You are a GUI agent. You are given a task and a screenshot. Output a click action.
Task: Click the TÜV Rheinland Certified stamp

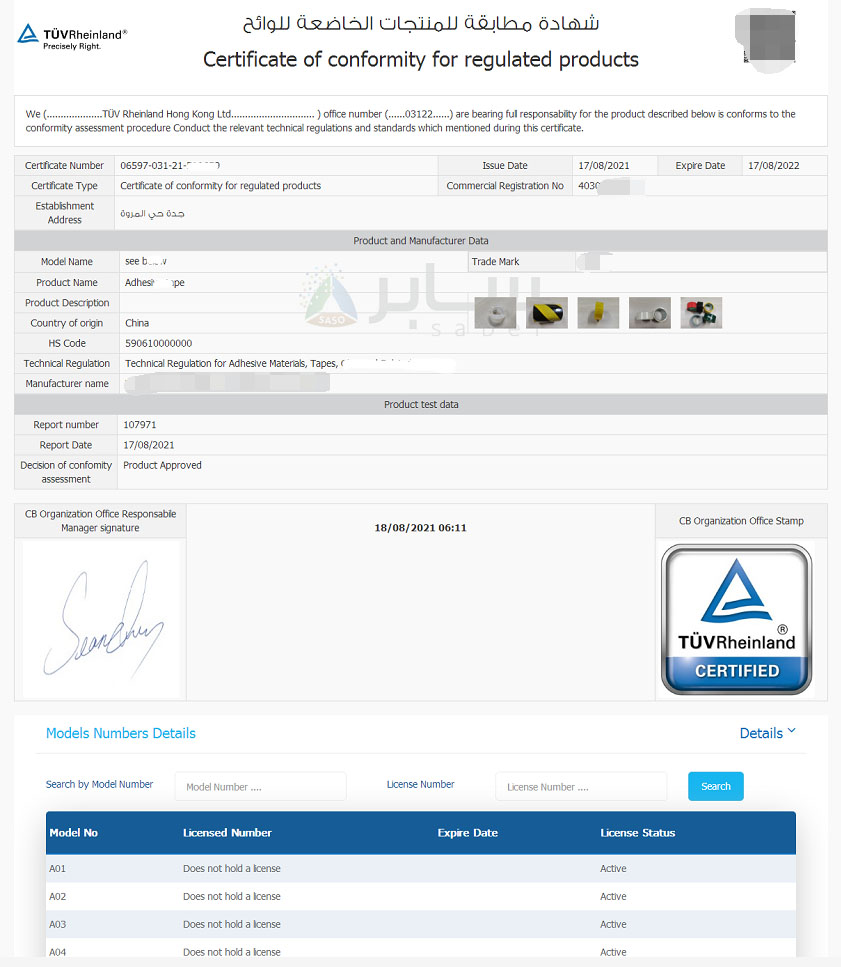pyautogui.click(x=736, y=619)
